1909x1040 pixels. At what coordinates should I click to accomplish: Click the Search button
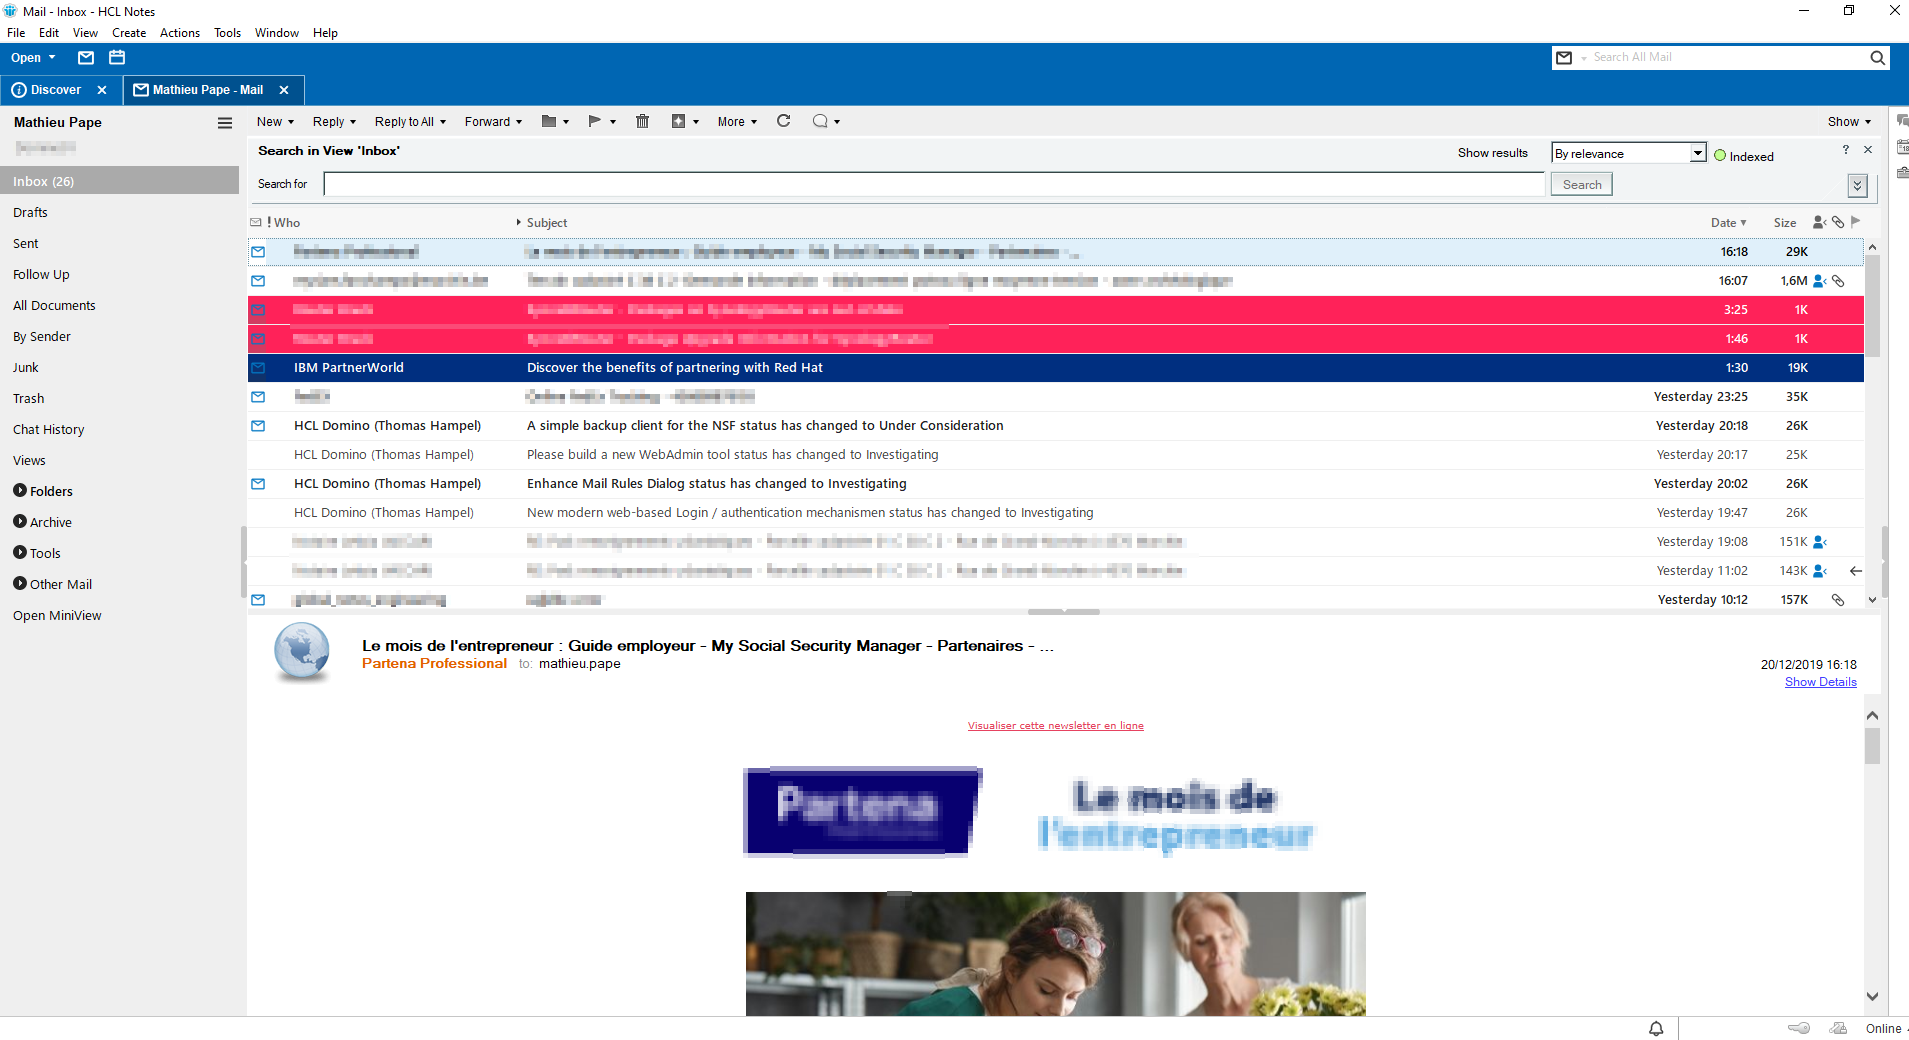tap(1582, 185)
